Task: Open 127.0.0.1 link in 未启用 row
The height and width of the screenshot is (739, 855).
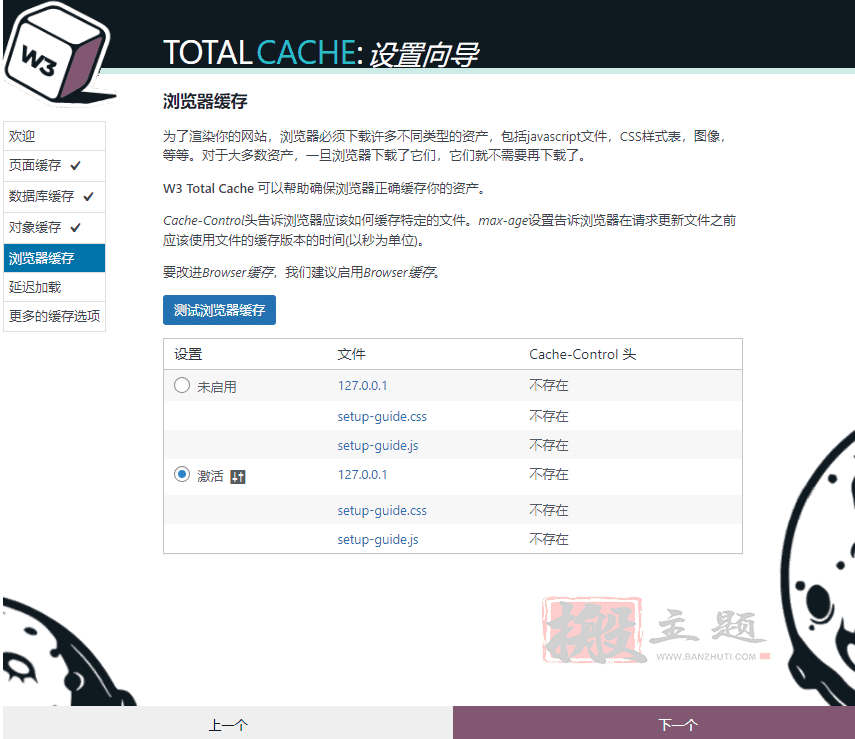Action: 363,386
